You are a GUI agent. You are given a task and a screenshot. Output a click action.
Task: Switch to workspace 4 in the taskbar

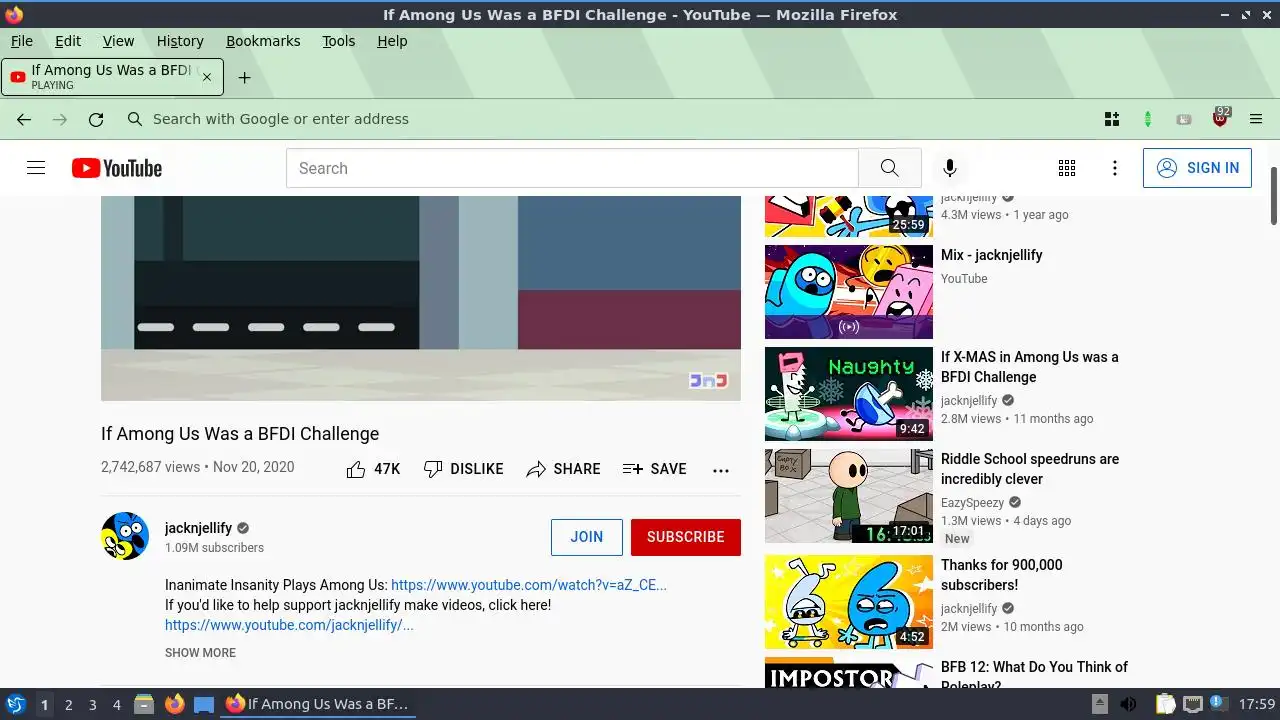click(117, 705)
